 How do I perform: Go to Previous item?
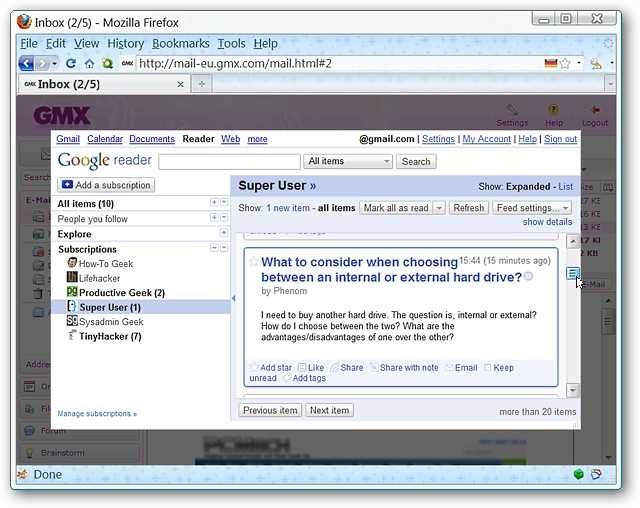270,410
